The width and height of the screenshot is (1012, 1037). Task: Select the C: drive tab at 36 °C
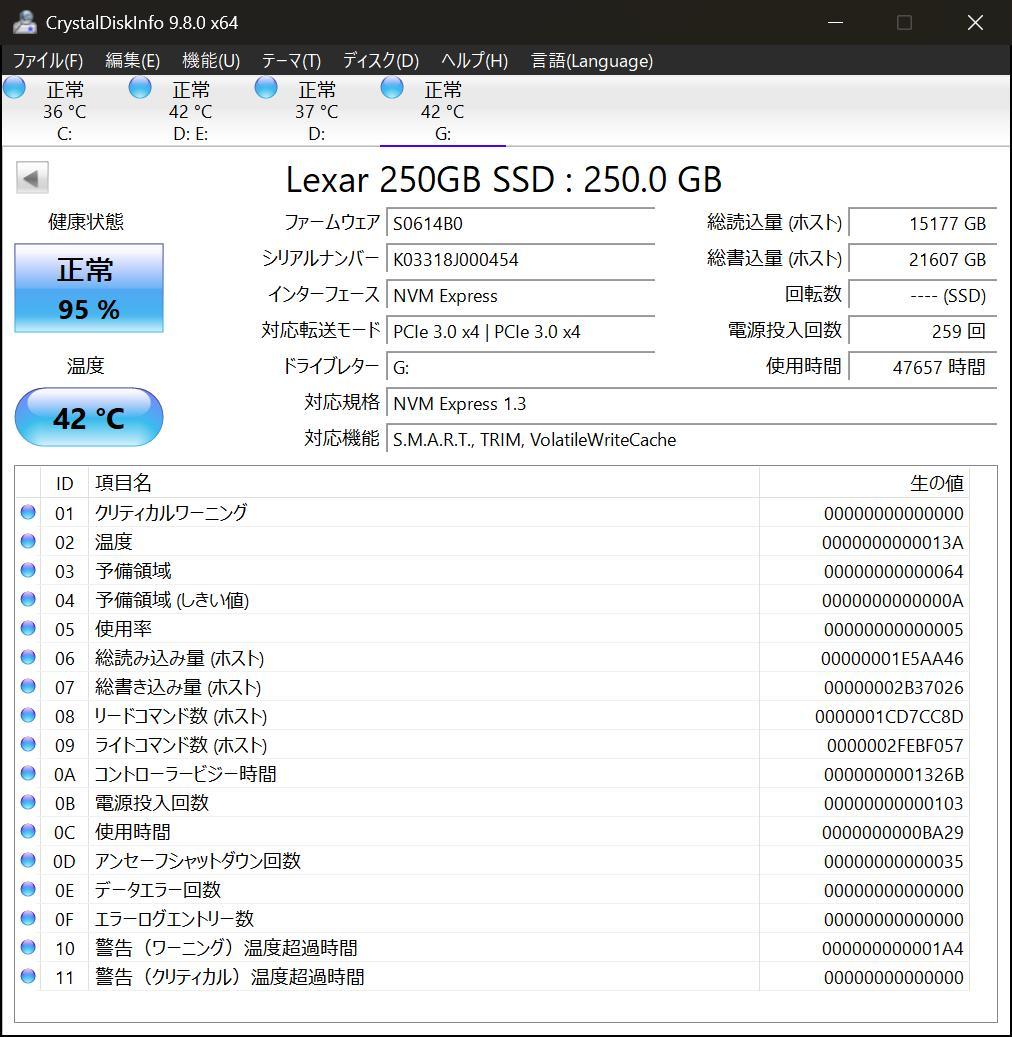64,111
